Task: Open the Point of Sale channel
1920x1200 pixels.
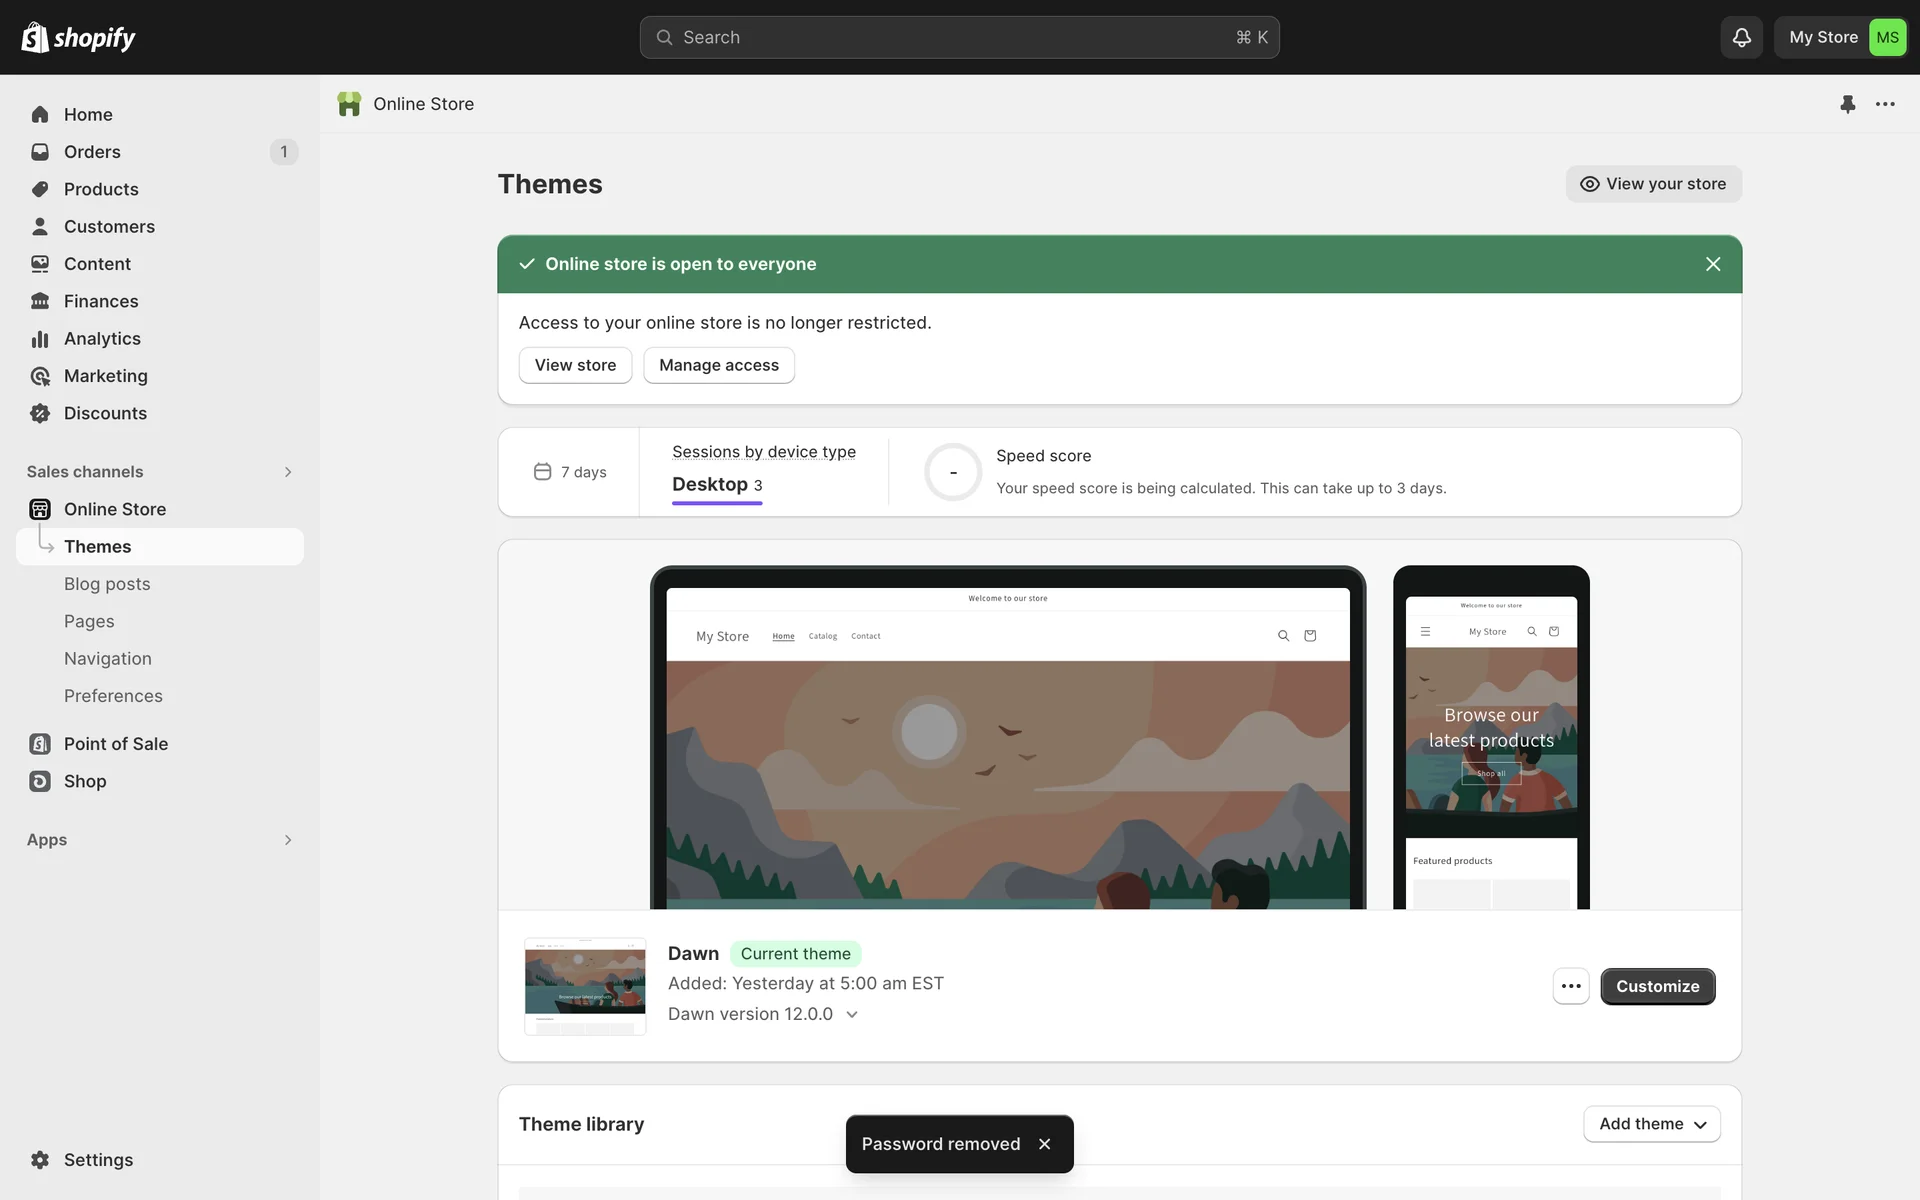Action: [115, 744]
